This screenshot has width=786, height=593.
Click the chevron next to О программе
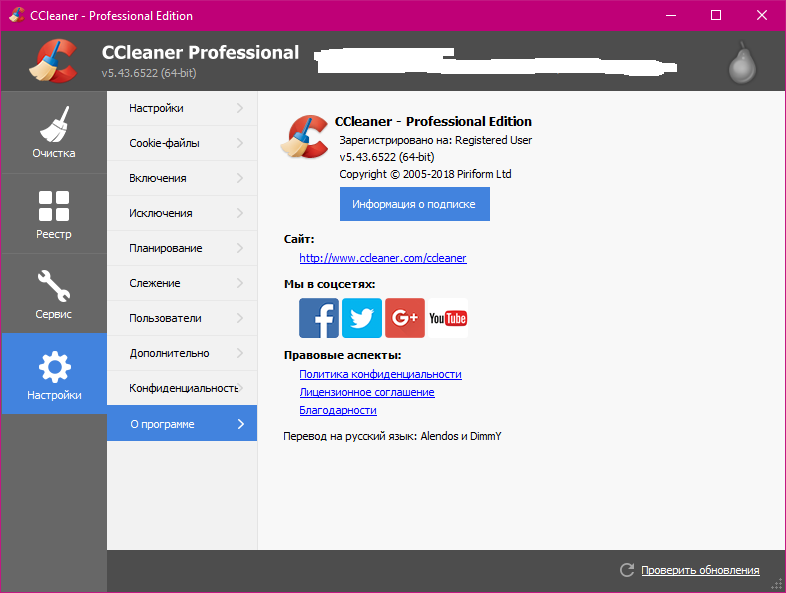click(241, 424)
